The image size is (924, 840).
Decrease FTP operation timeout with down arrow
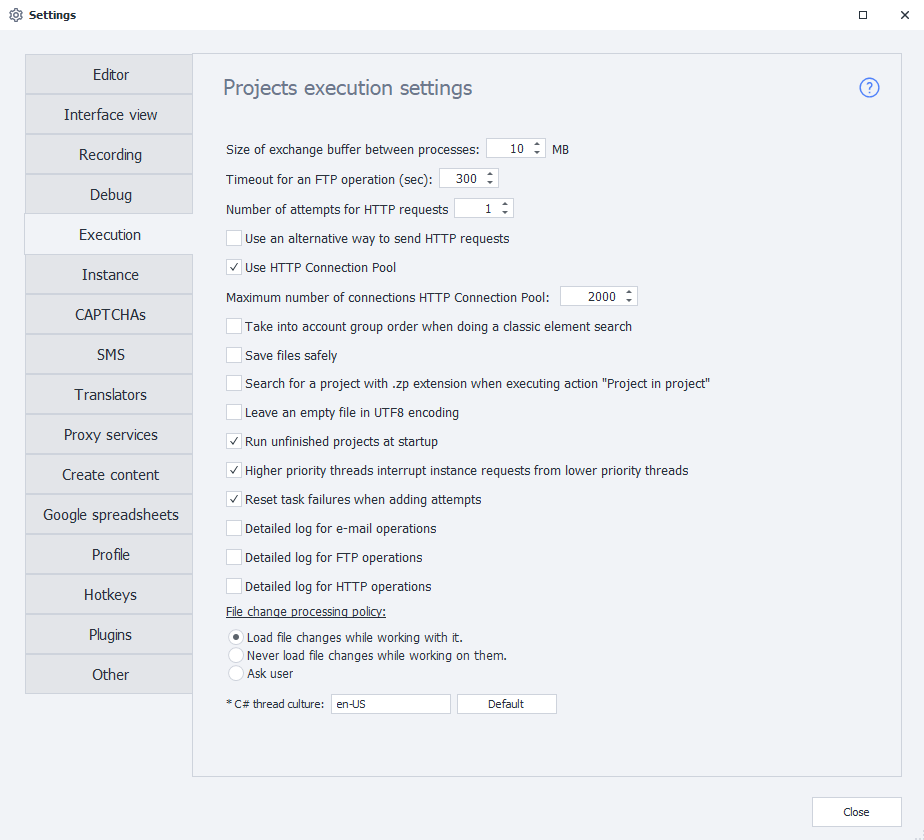490,183
